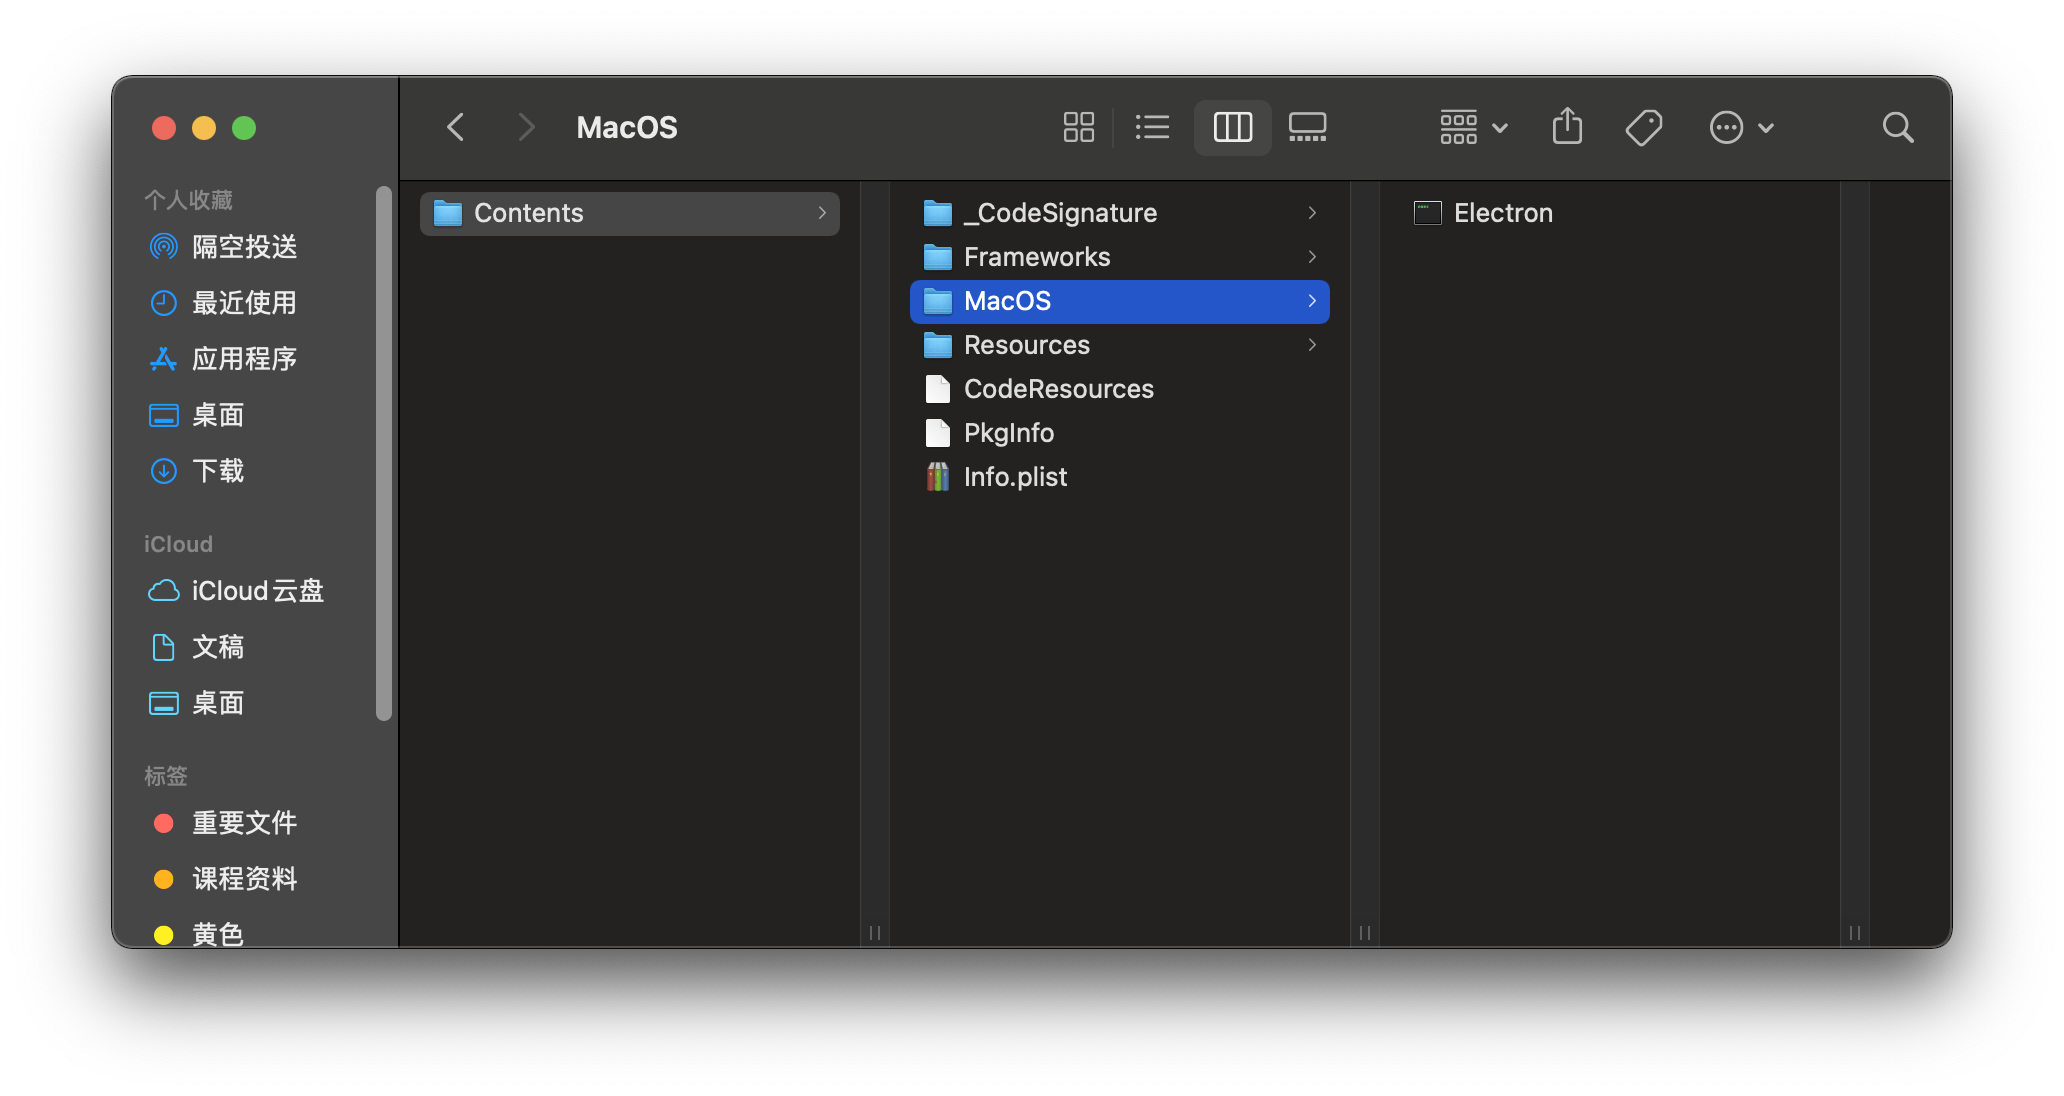Open Applications (应用程序) in the sidebar

[244, 359]
